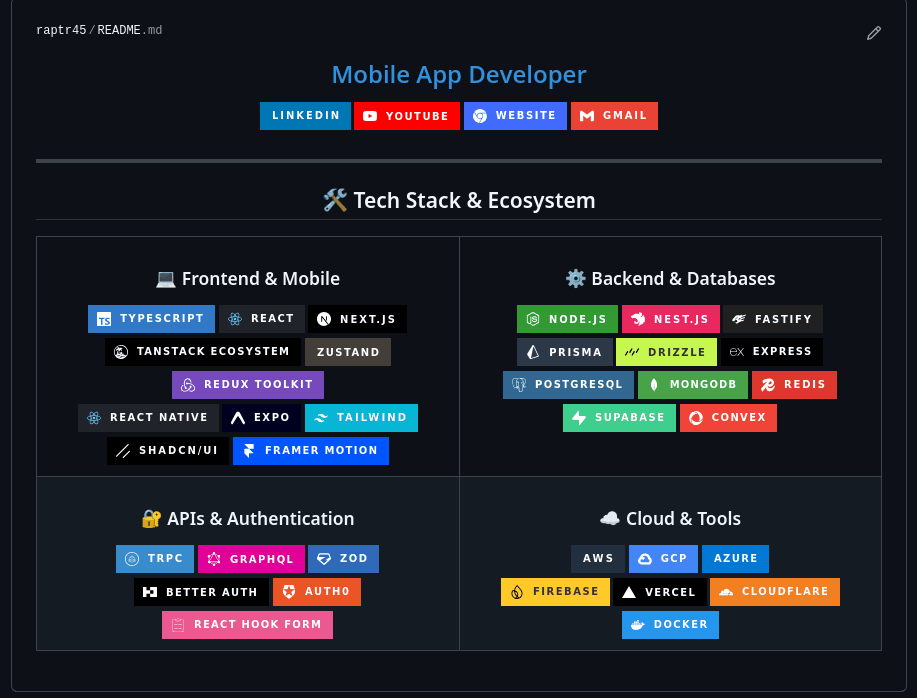Screen dimensions: 917x698
Task: Click the shadcn/ui badge
Action: (168, 451)
